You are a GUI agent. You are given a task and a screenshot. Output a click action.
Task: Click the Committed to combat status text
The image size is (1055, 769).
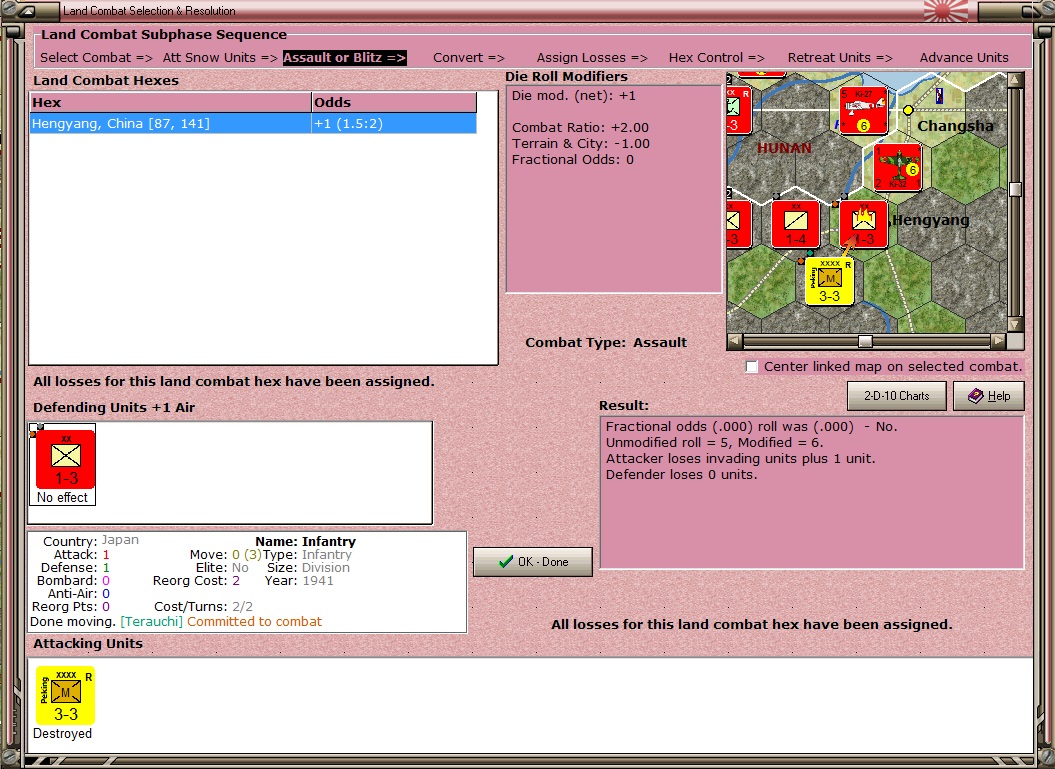point(254,622)
